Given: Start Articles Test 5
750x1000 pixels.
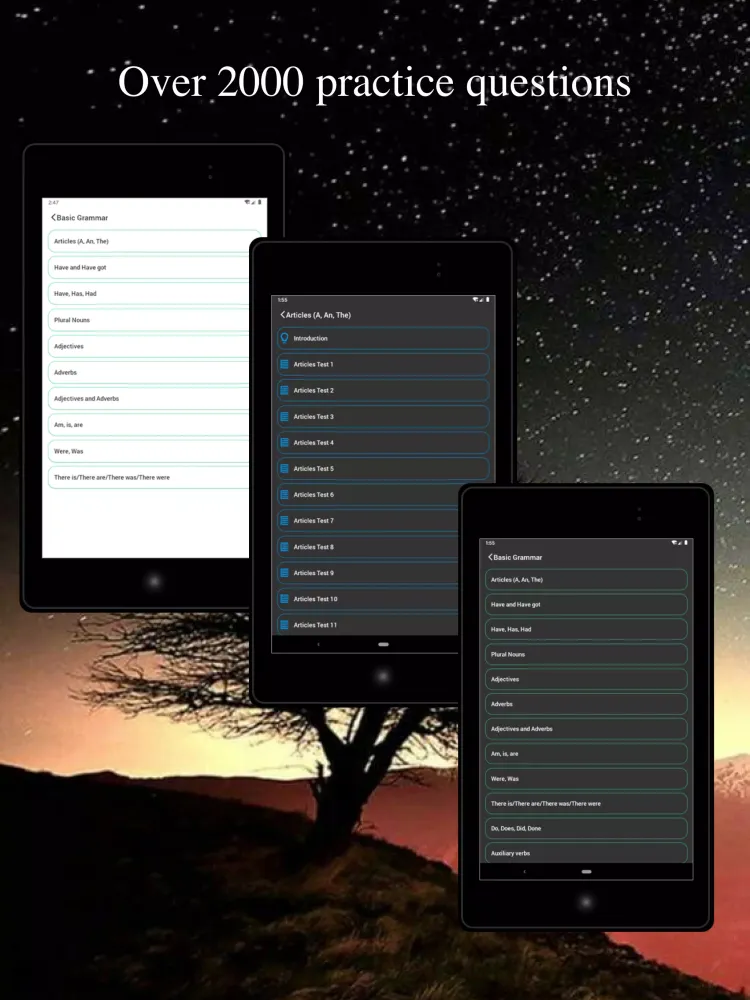Looking at the screenshot, I should (383, 469).
